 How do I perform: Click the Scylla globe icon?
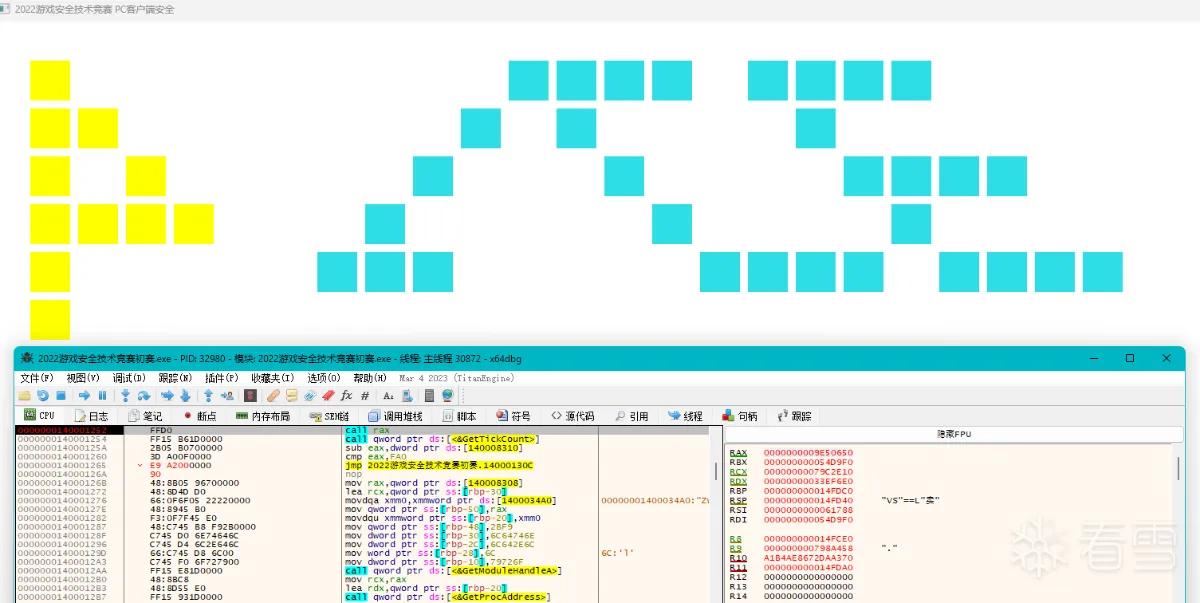click(447, 396)
